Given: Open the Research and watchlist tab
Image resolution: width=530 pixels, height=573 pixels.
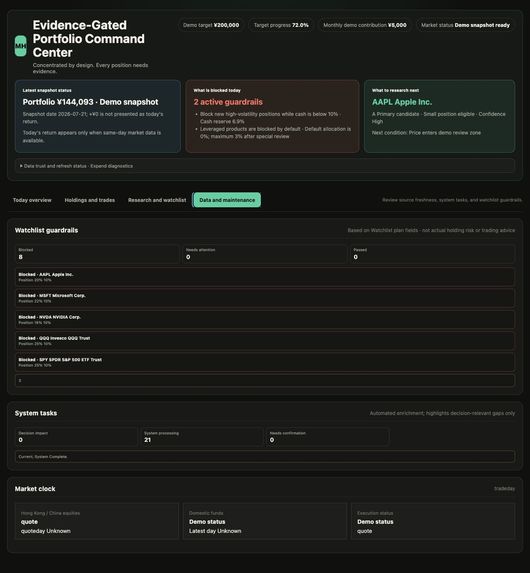Looking at the screenshot, I should click(157, 200).
